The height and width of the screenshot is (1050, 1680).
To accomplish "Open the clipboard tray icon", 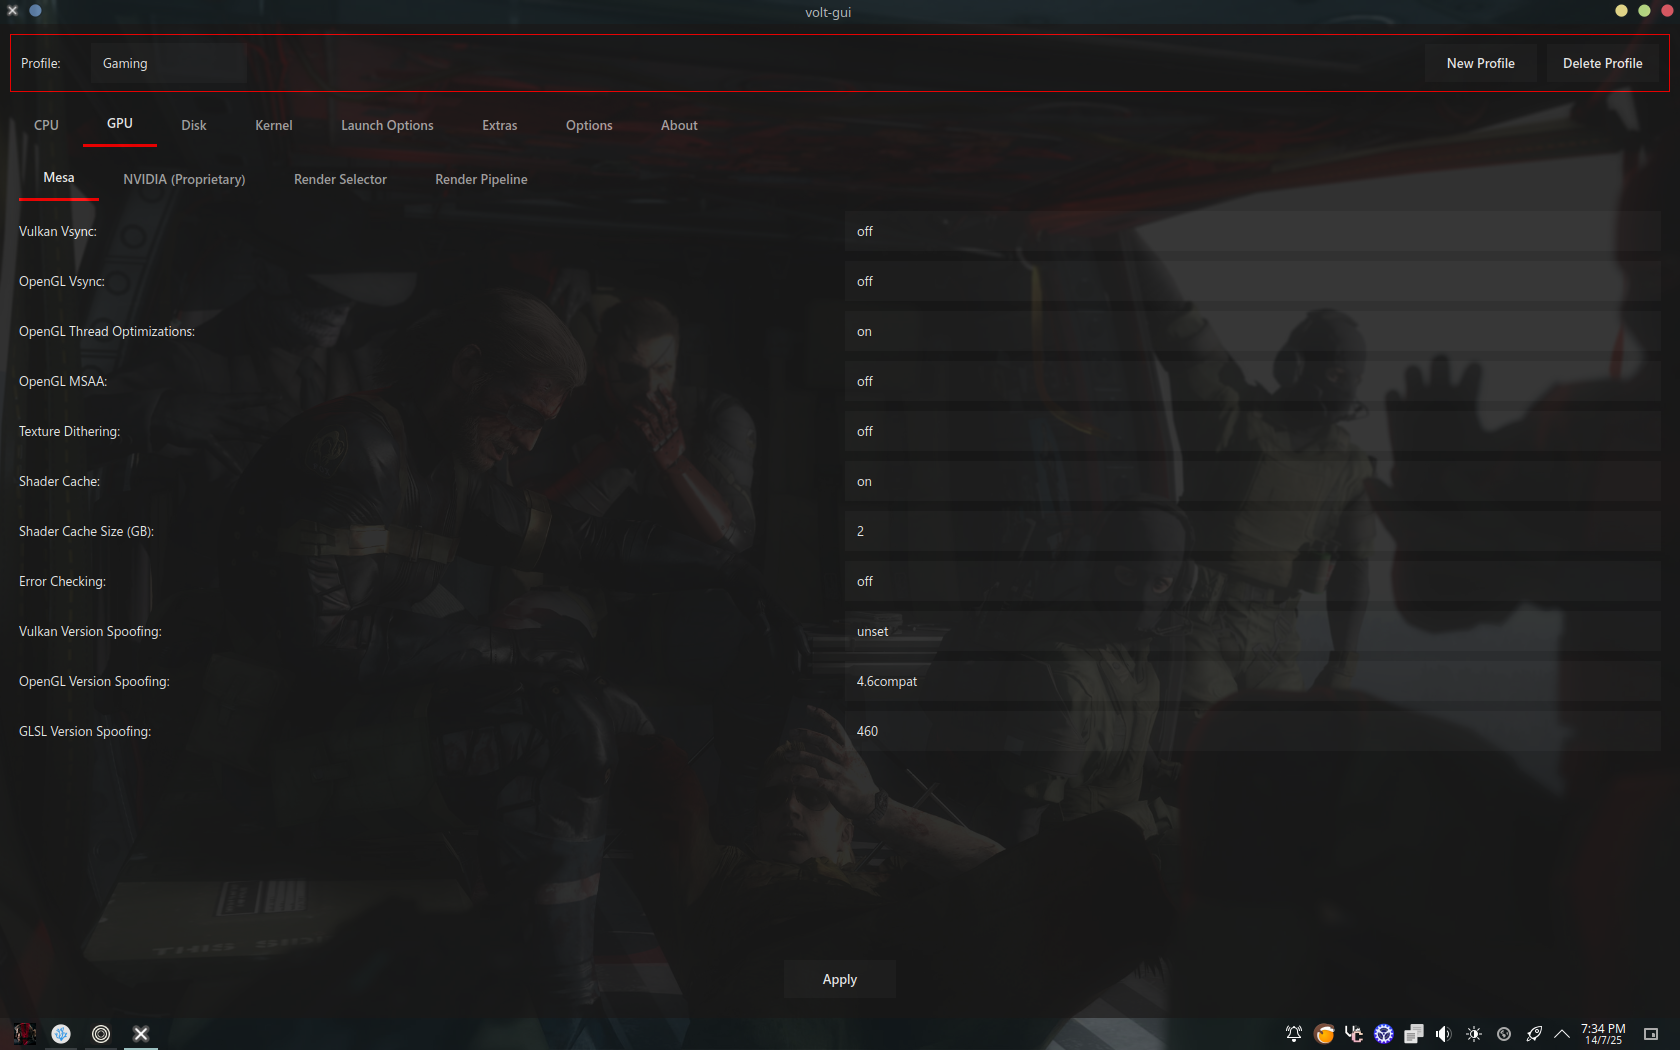I will [x=1414, y=1034].
